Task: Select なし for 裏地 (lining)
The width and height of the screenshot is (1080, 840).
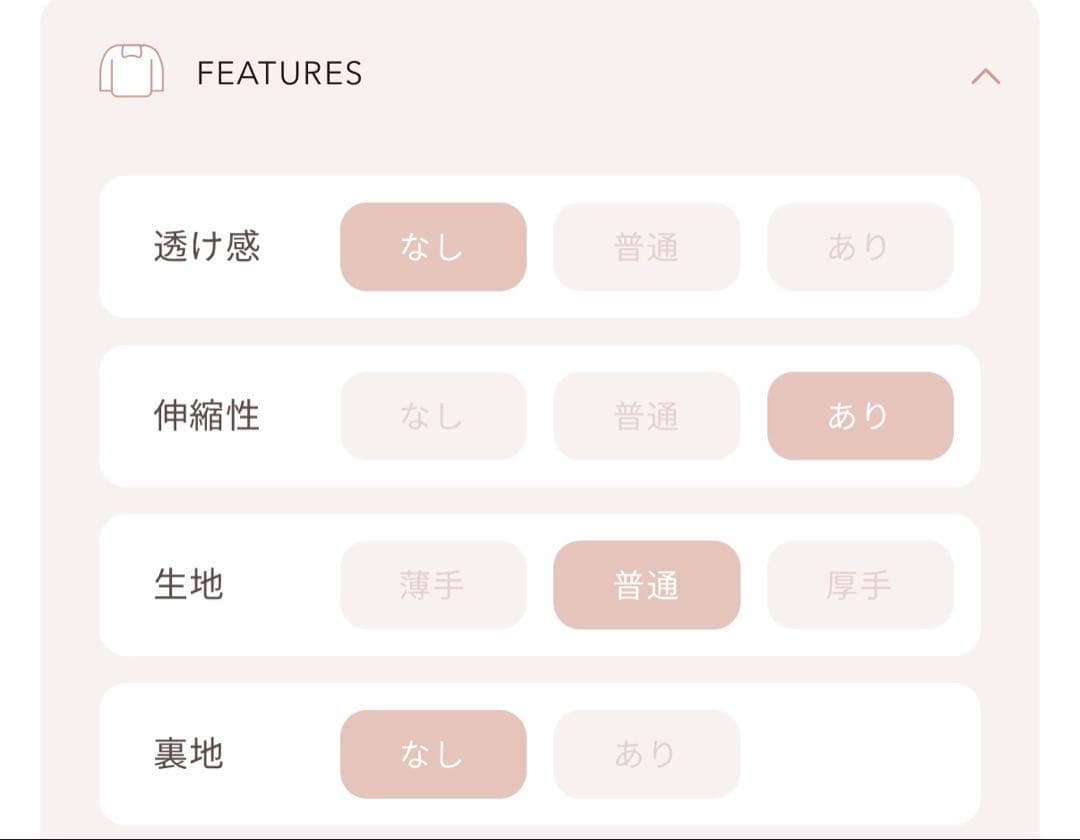Action: (433, 755)
